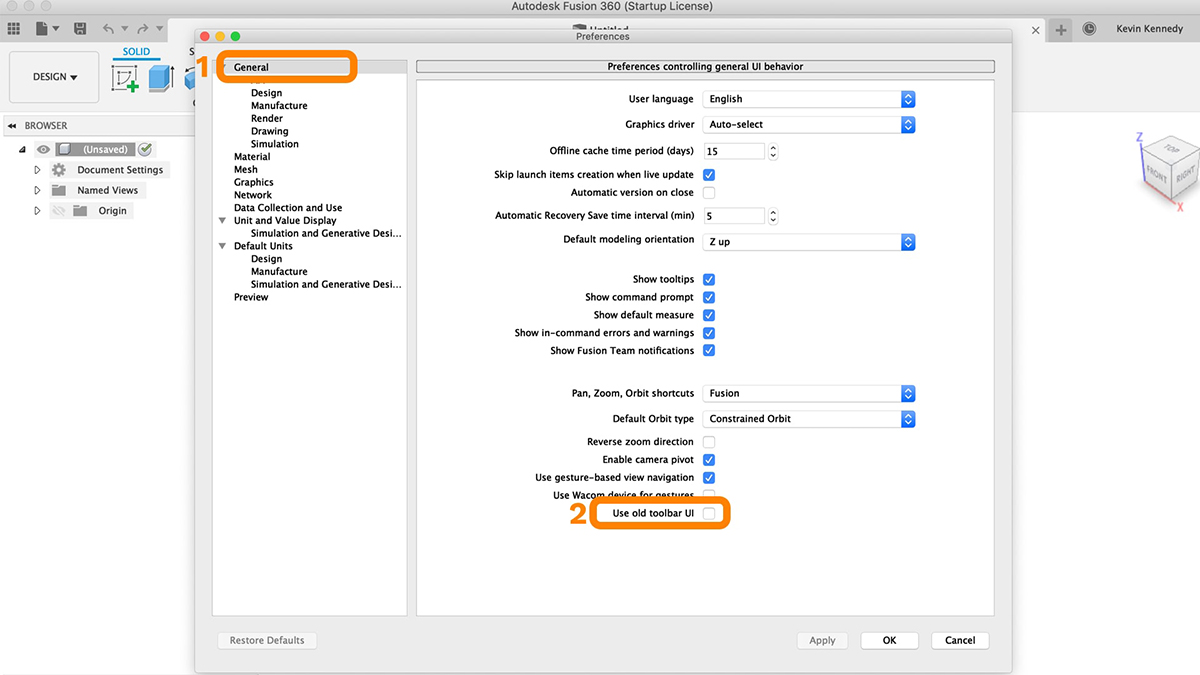Image resolution: width=1200 pixels, height=675 pixels.
Task: Collapse the Browser panel with double arrows
Action: [13, 126]
